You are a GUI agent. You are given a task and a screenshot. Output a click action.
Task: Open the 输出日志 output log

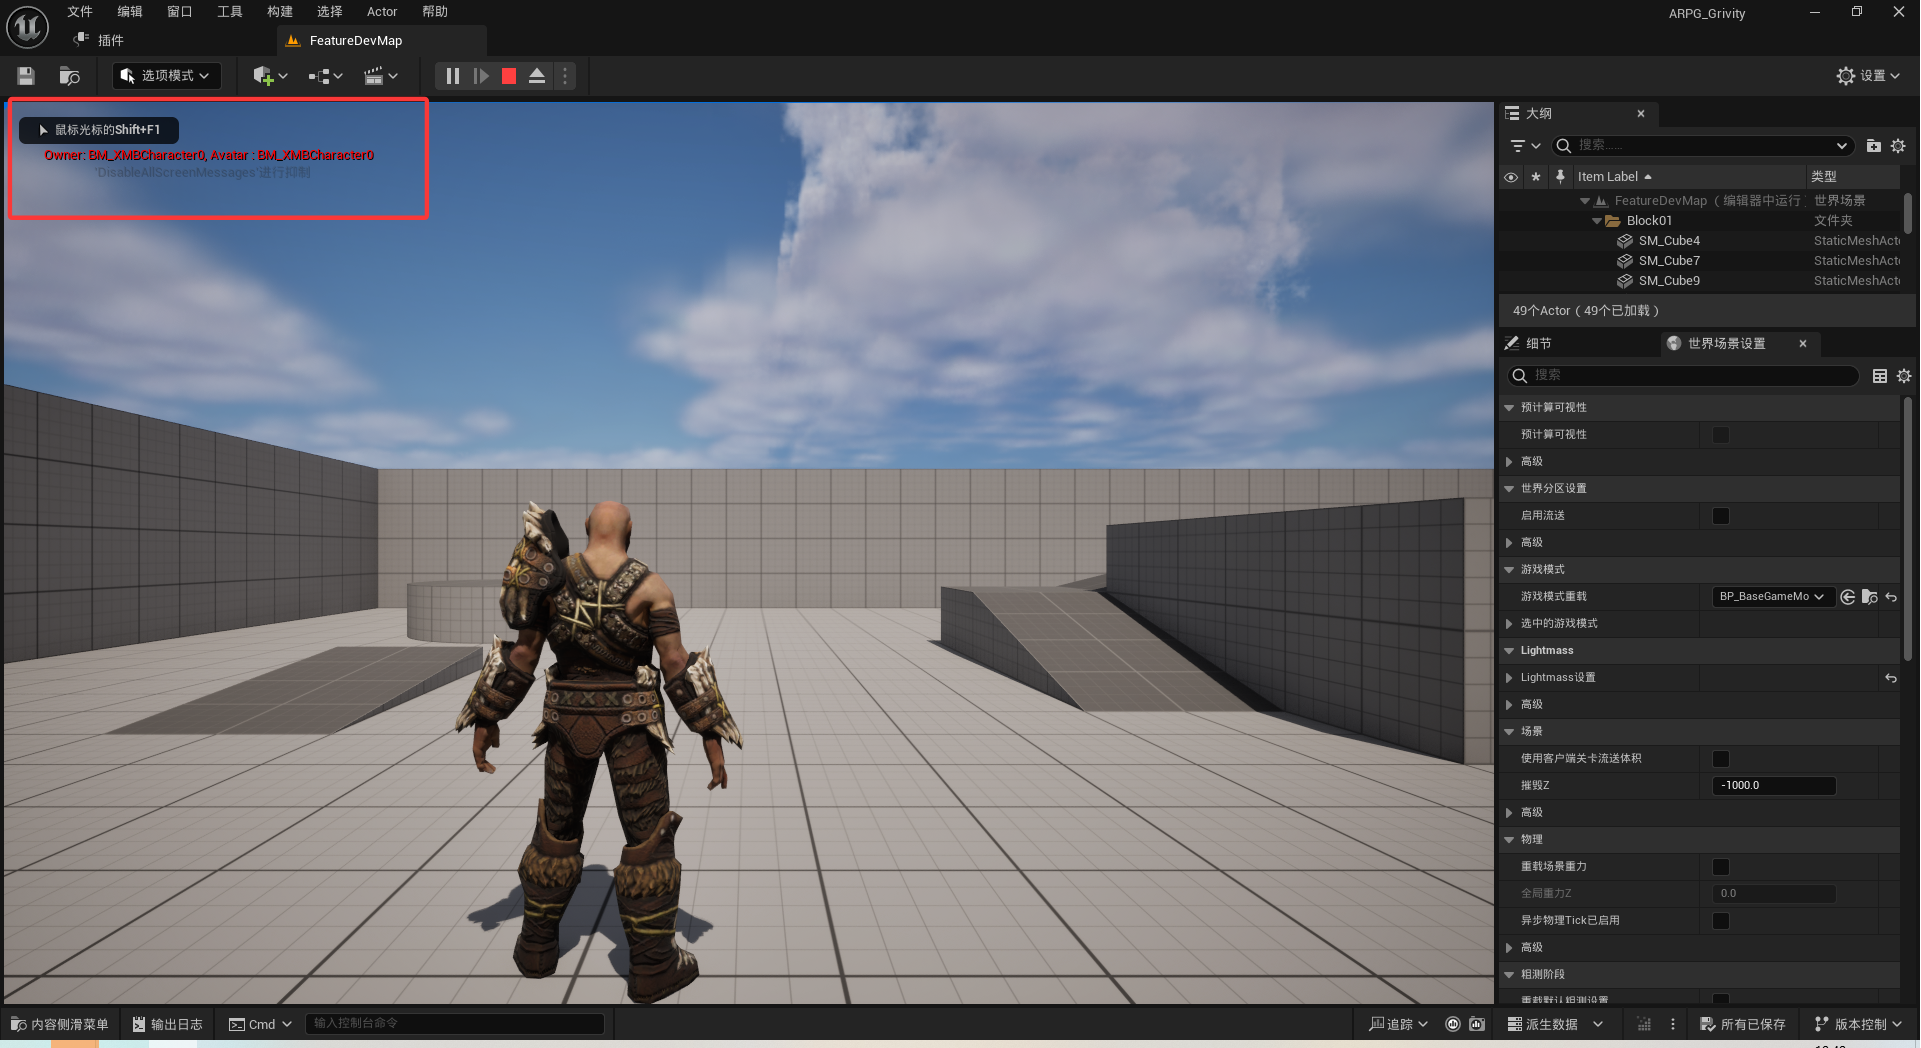click(168, 1025)
